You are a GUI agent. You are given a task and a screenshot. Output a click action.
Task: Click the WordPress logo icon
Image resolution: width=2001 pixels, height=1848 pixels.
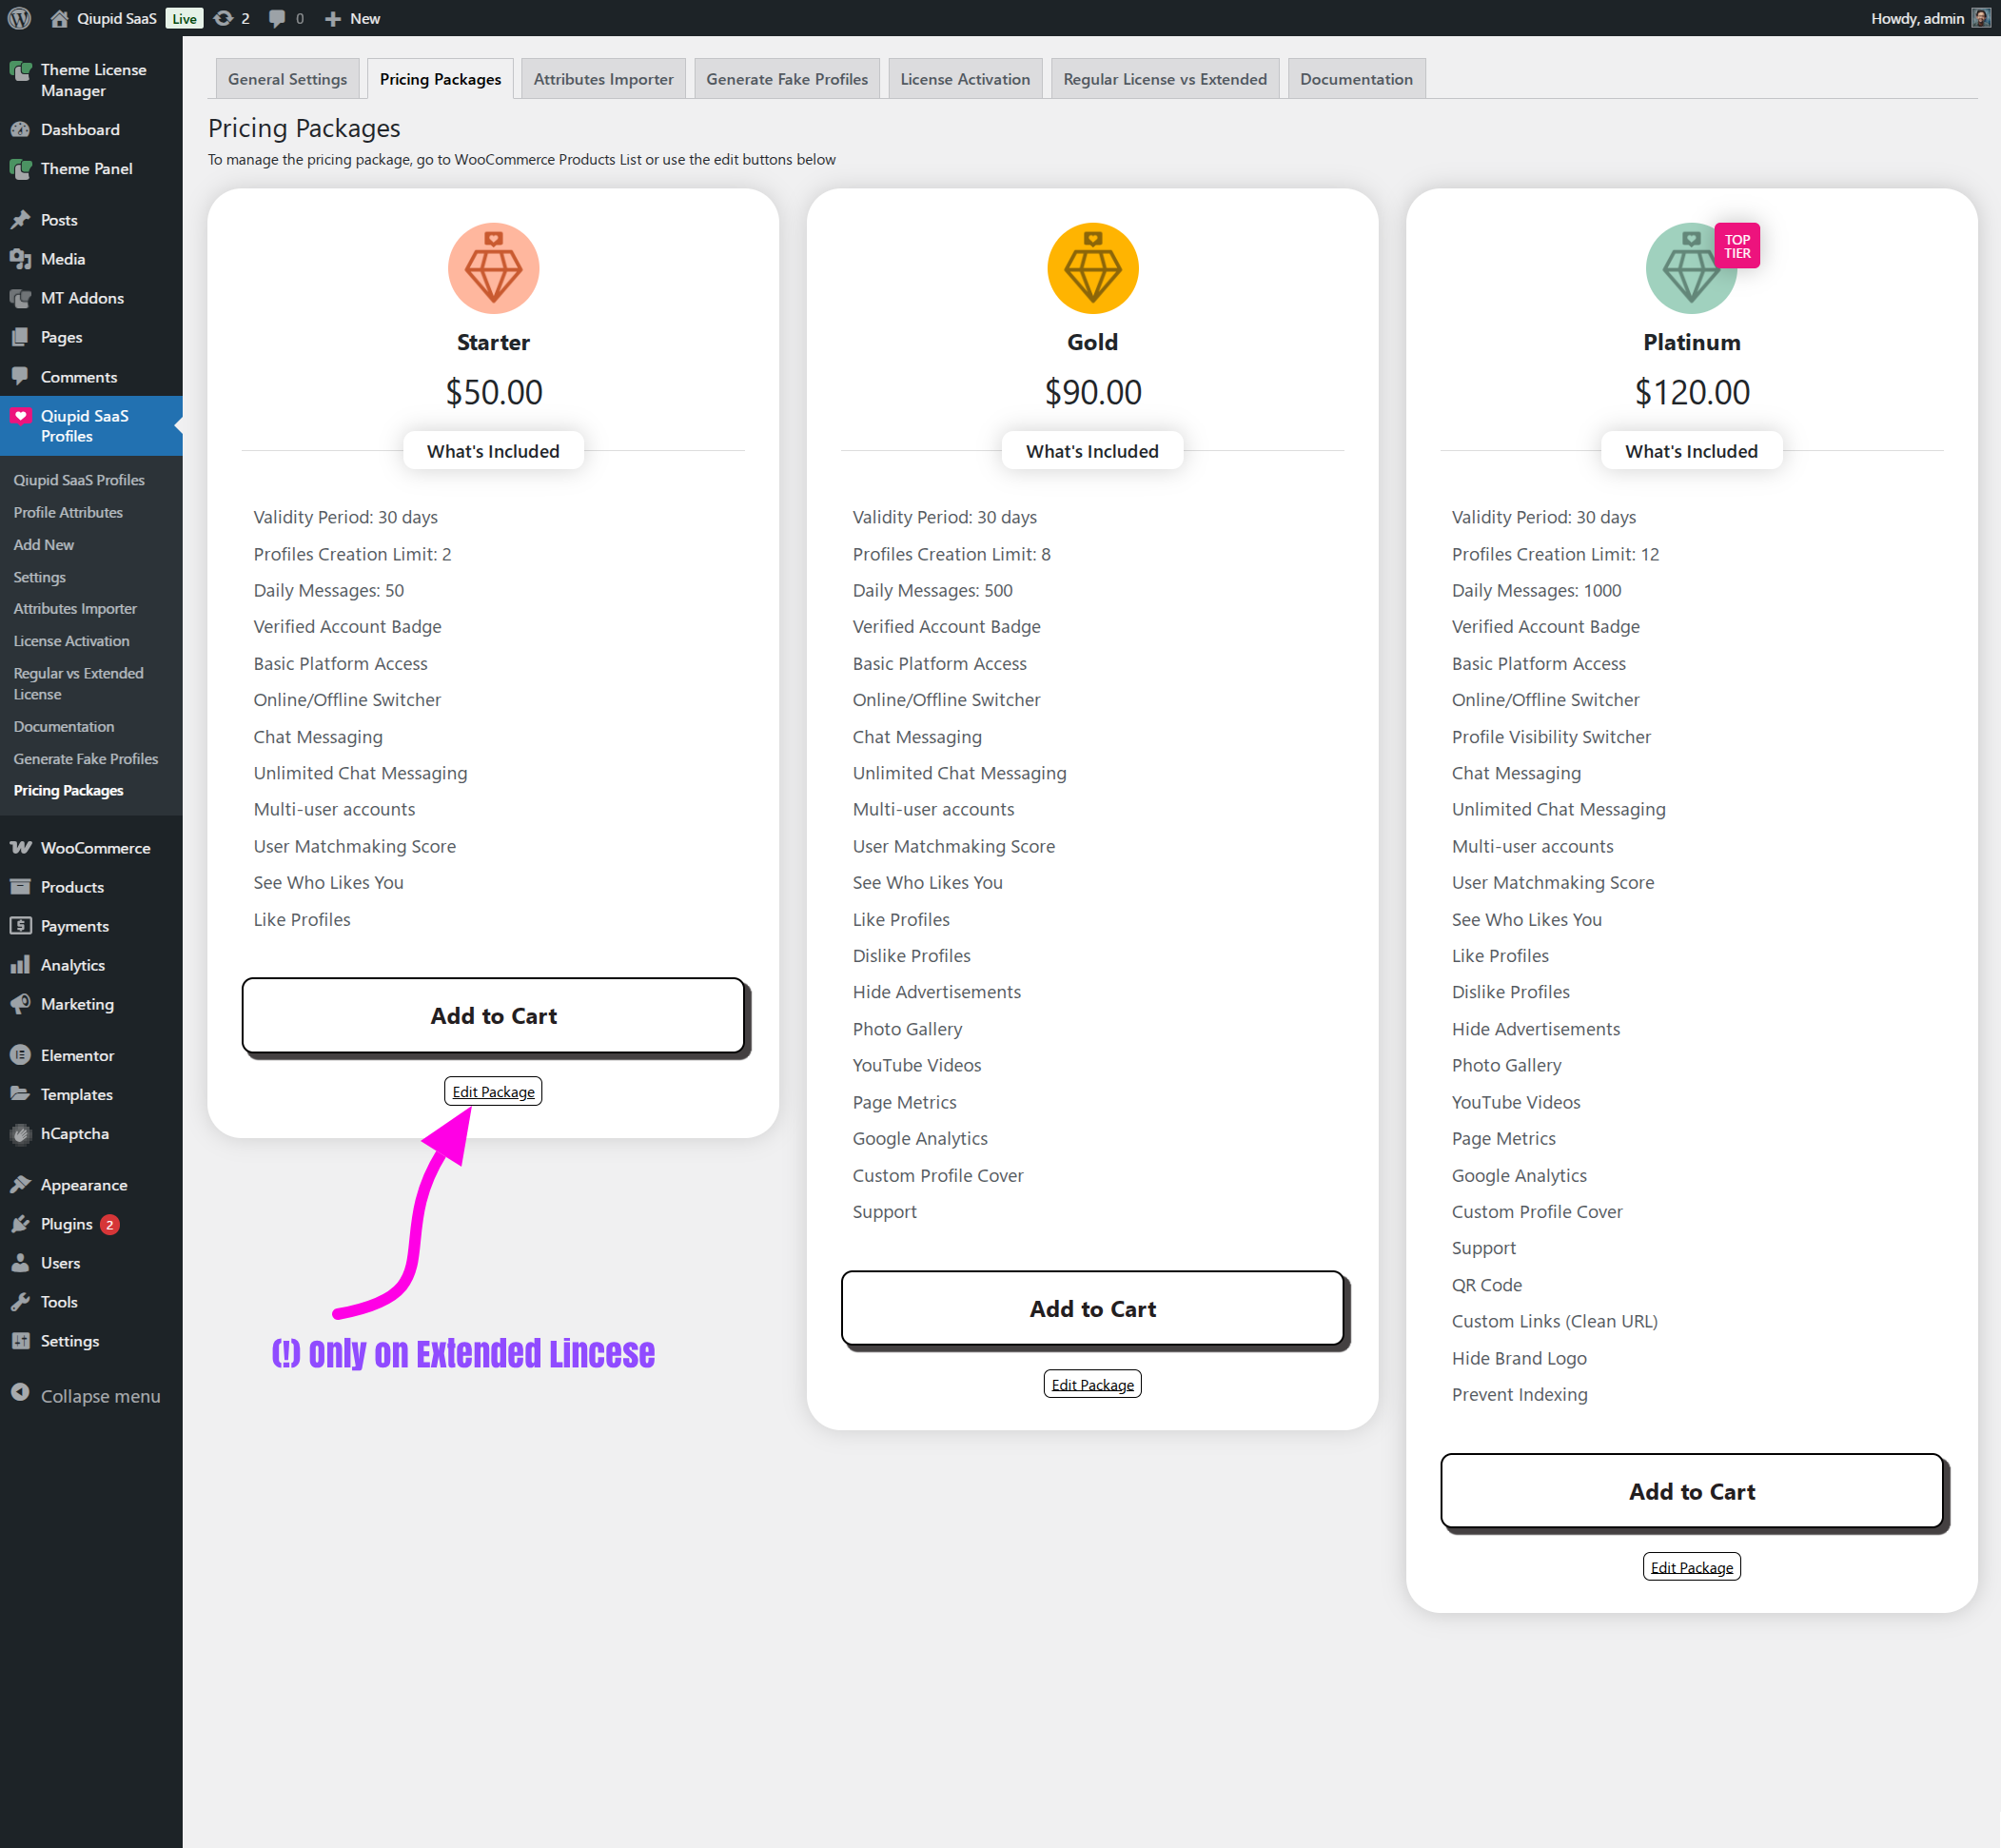coord(19,18)
